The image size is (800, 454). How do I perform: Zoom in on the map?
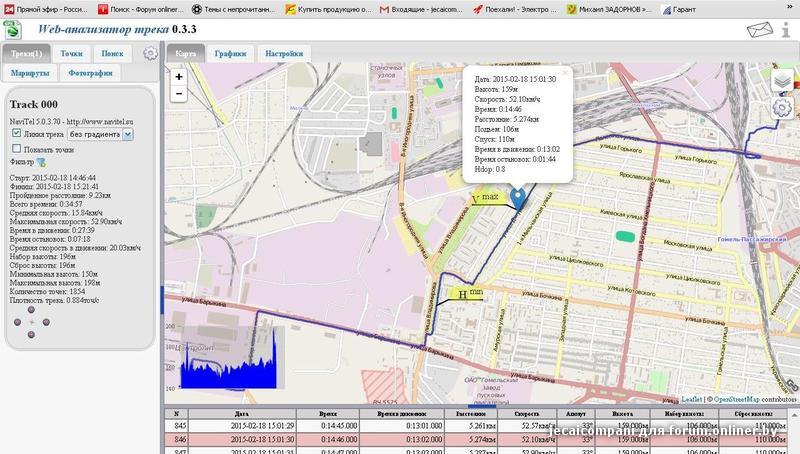pyautogui.click(x=179, y=77)
